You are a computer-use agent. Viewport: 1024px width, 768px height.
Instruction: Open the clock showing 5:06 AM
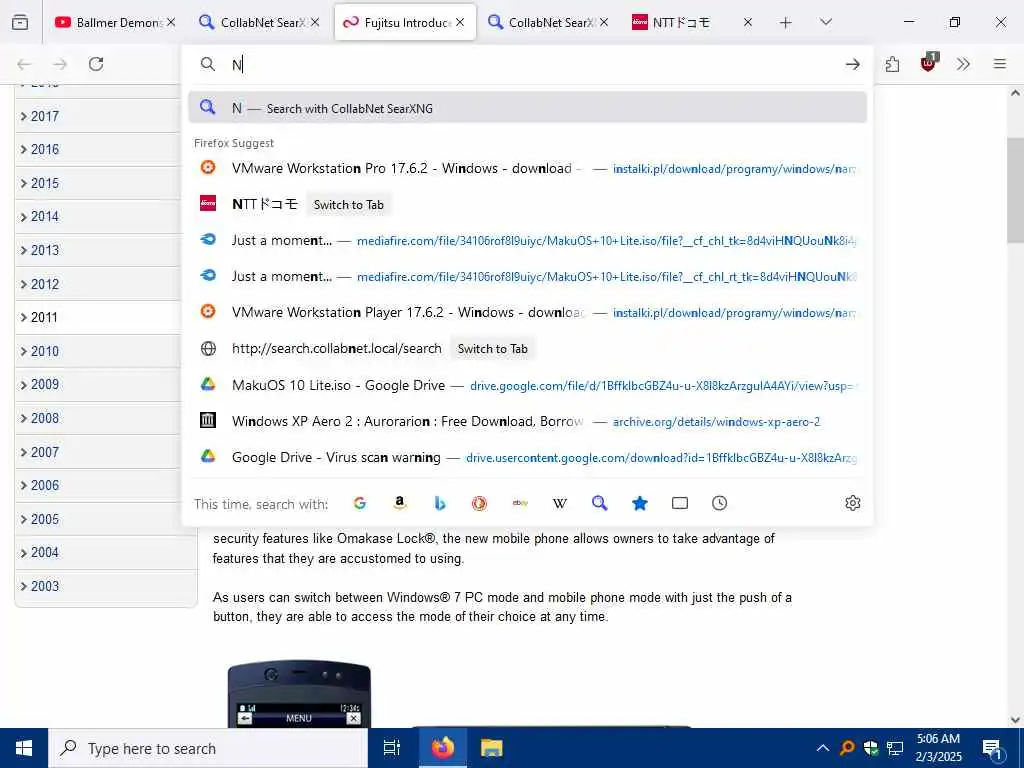tap(938, 748)
